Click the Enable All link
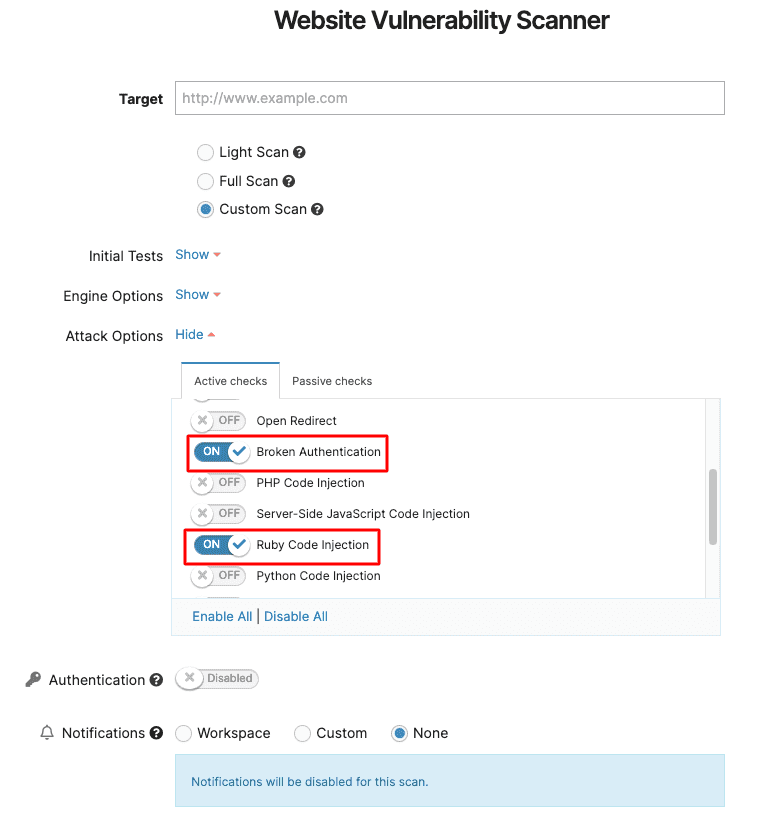 point(222,616)
